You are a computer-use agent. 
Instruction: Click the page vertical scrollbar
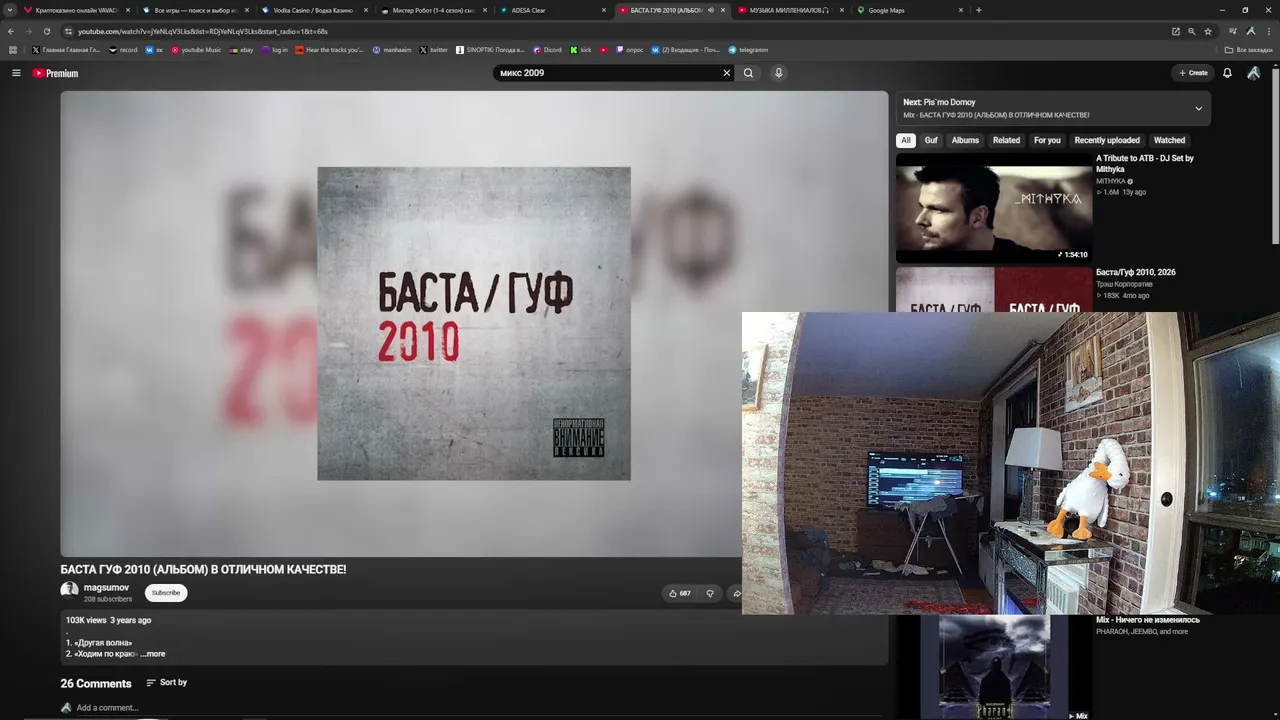coord(1276,155)
